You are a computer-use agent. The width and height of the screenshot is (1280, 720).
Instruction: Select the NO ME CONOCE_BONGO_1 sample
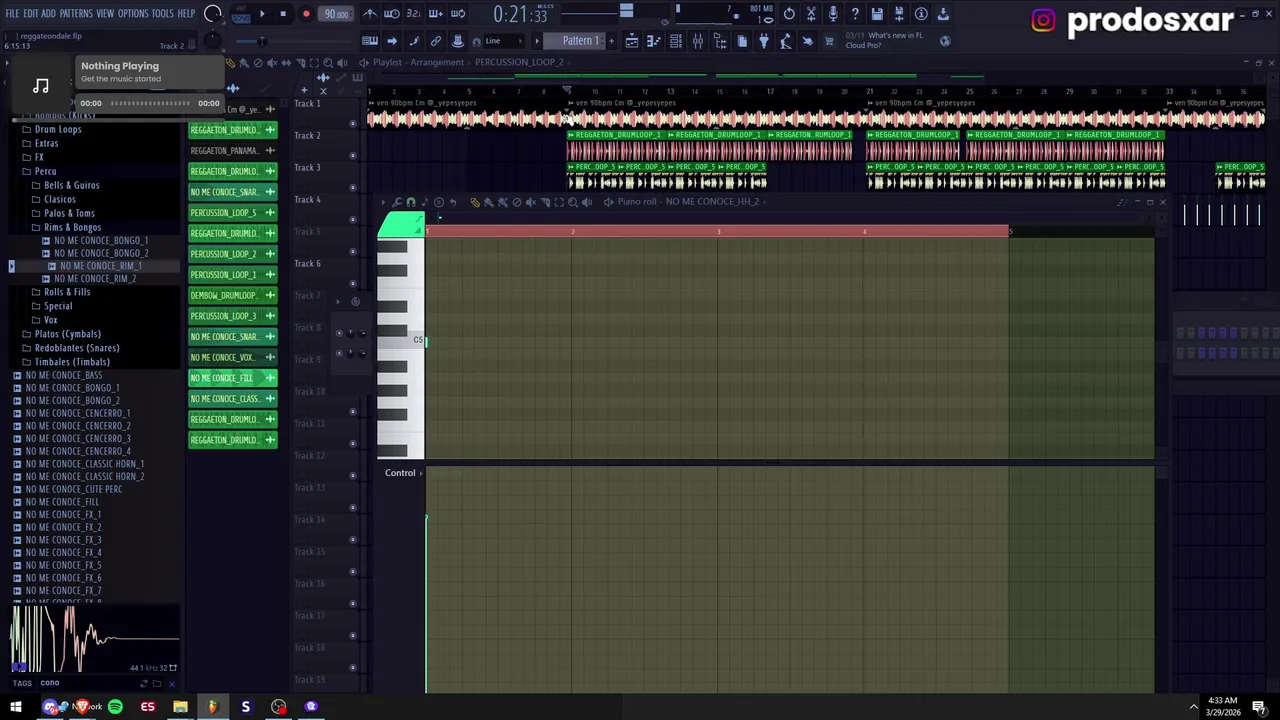pos(100,241)
